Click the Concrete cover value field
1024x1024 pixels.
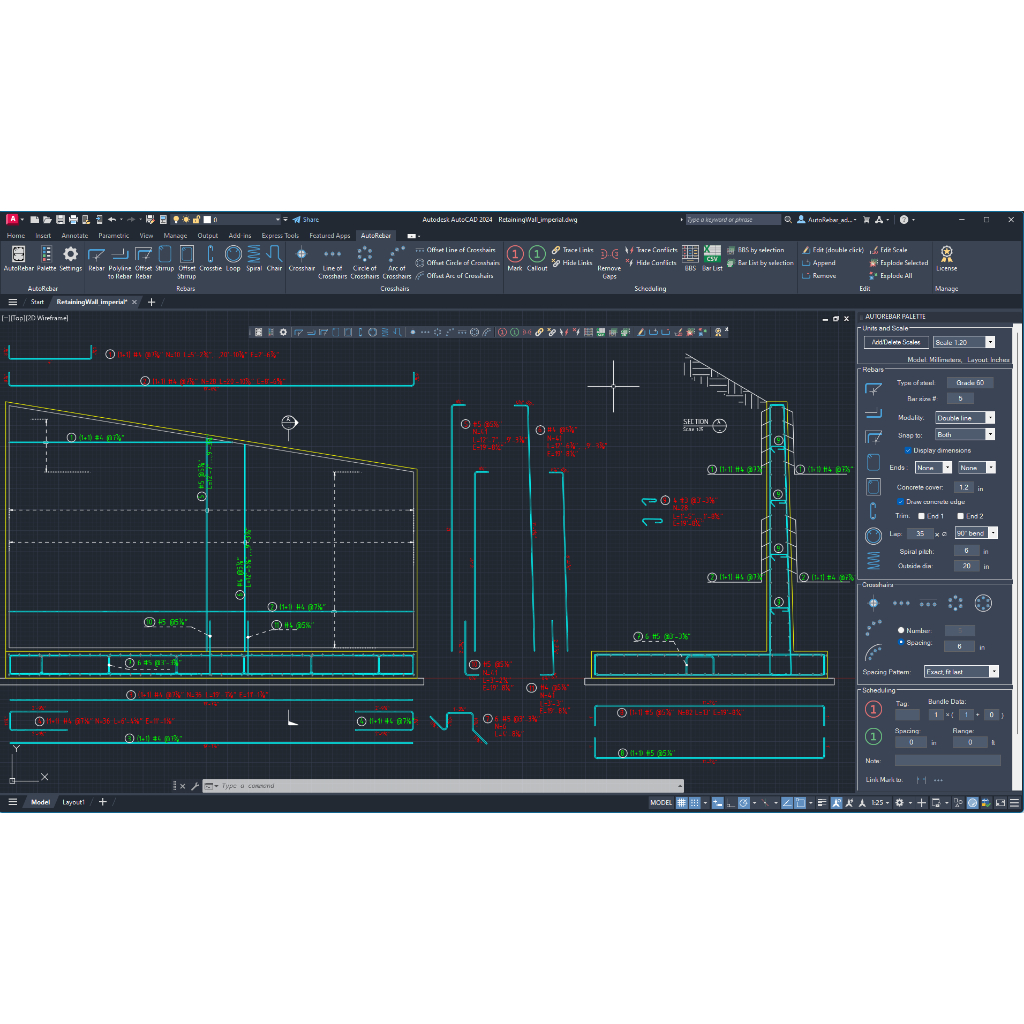[963, 487]
